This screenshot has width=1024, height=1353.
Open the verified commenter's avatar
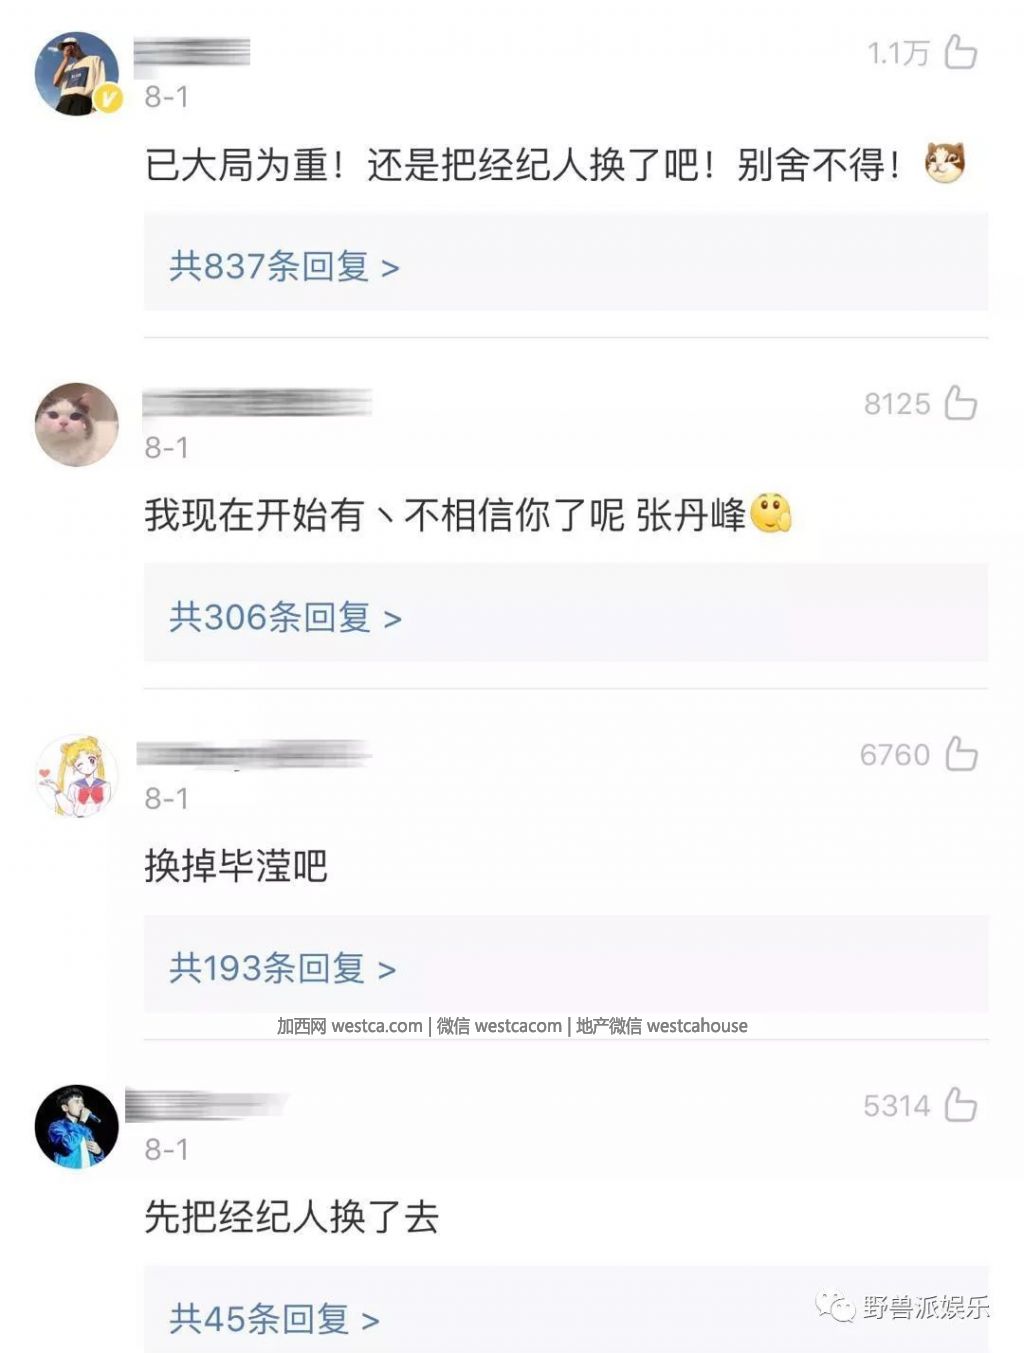pos(77,74)
